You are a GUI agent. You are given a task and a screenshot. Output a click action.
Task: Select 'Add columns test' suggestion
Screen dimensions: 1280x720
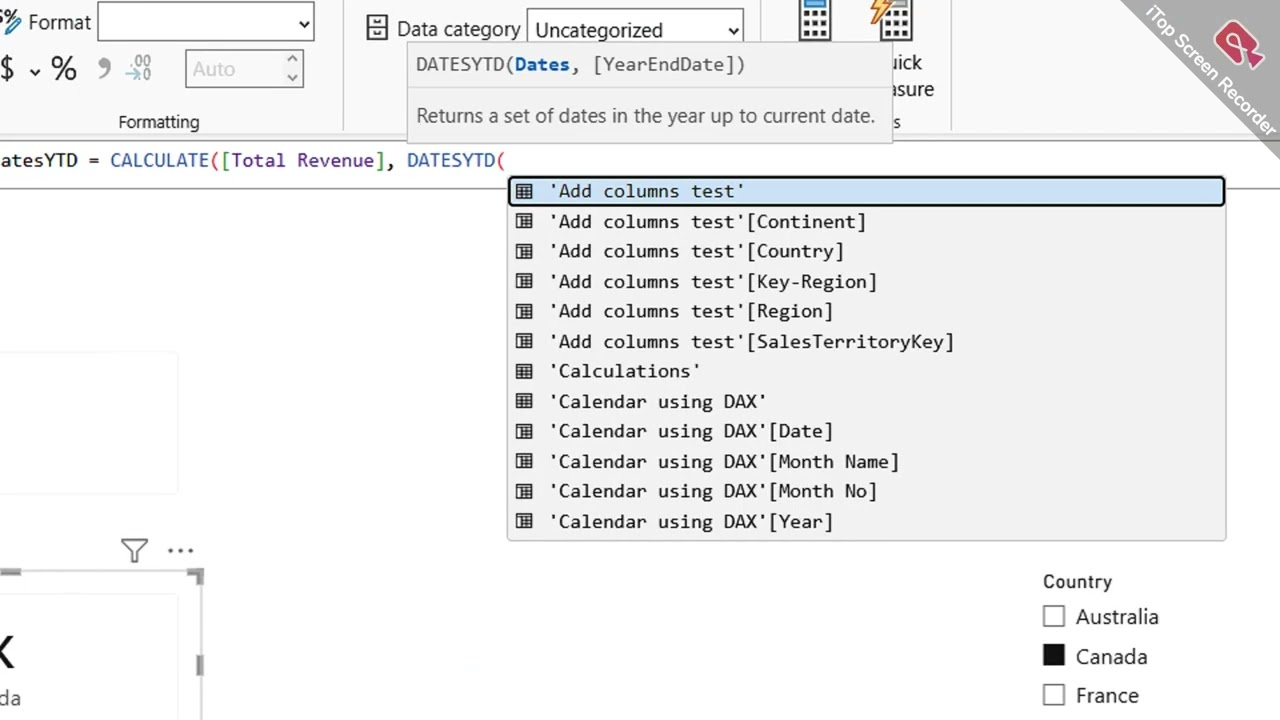click(x=866, y=191)
